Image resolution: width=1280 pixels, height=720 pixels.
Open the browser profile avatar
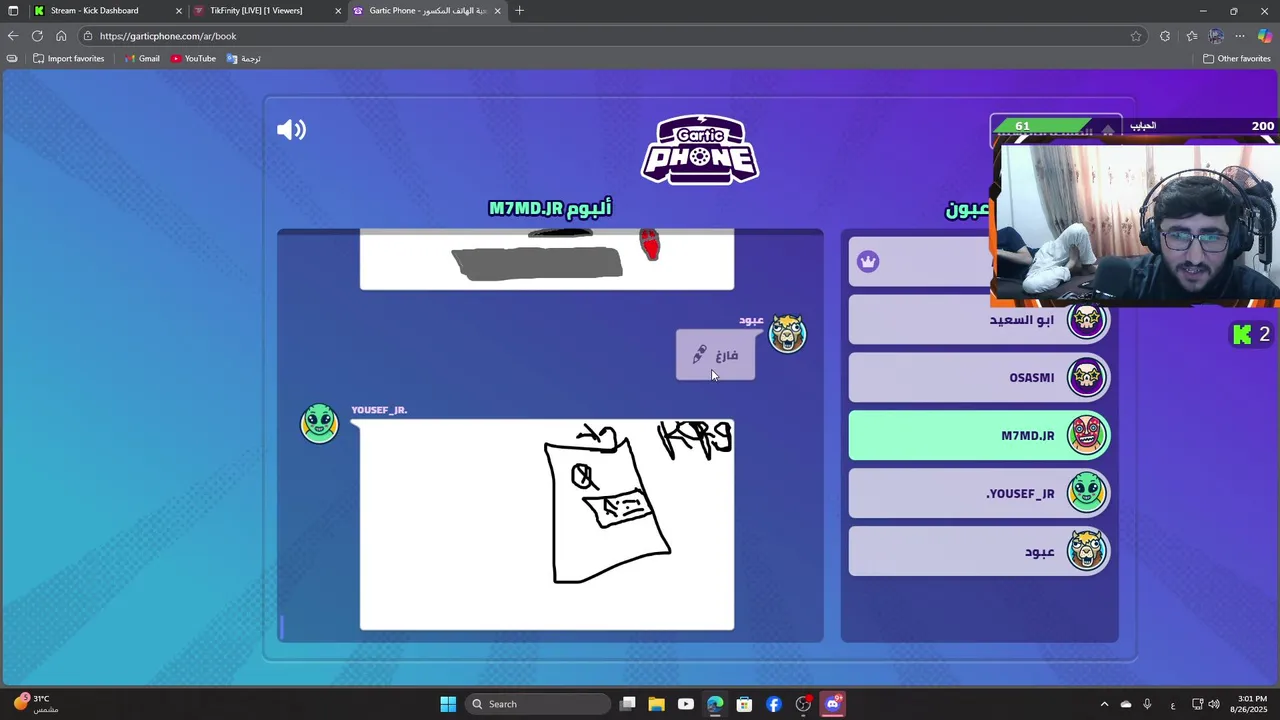click(x=1216, y=36)
